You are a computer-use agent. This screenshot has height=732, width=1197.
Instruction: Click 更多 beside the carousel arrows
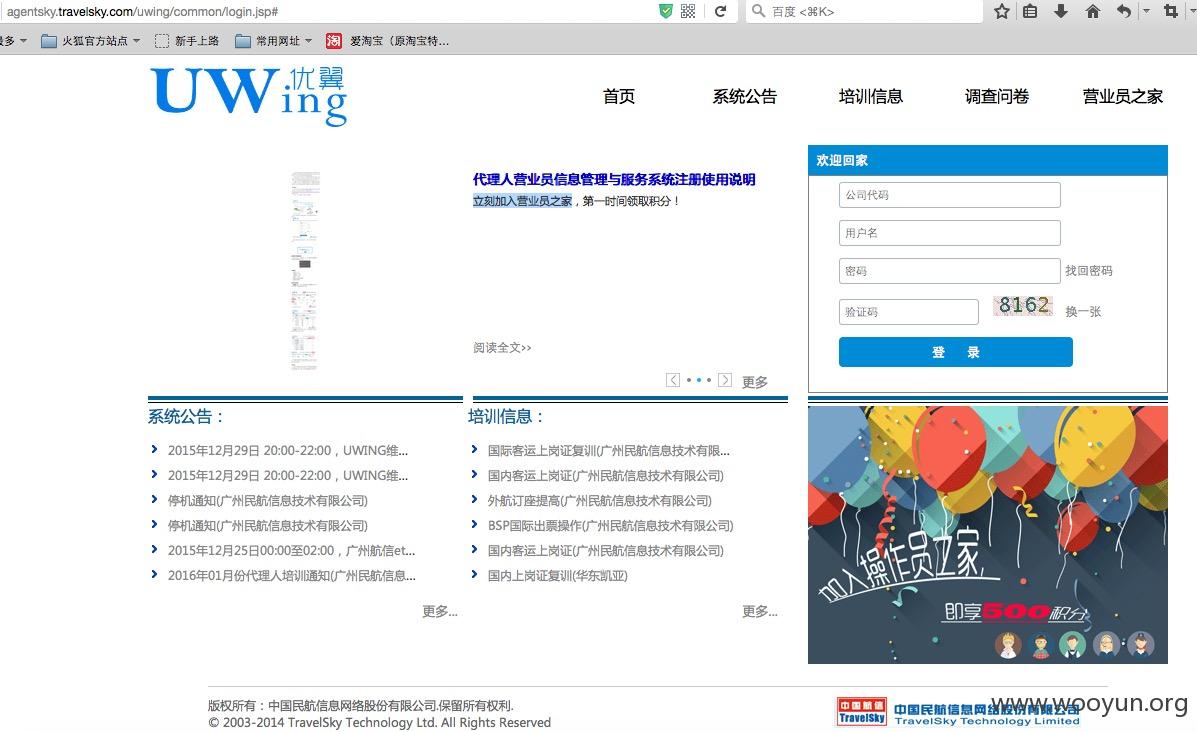pyautogui.click(x=755, y=382)
